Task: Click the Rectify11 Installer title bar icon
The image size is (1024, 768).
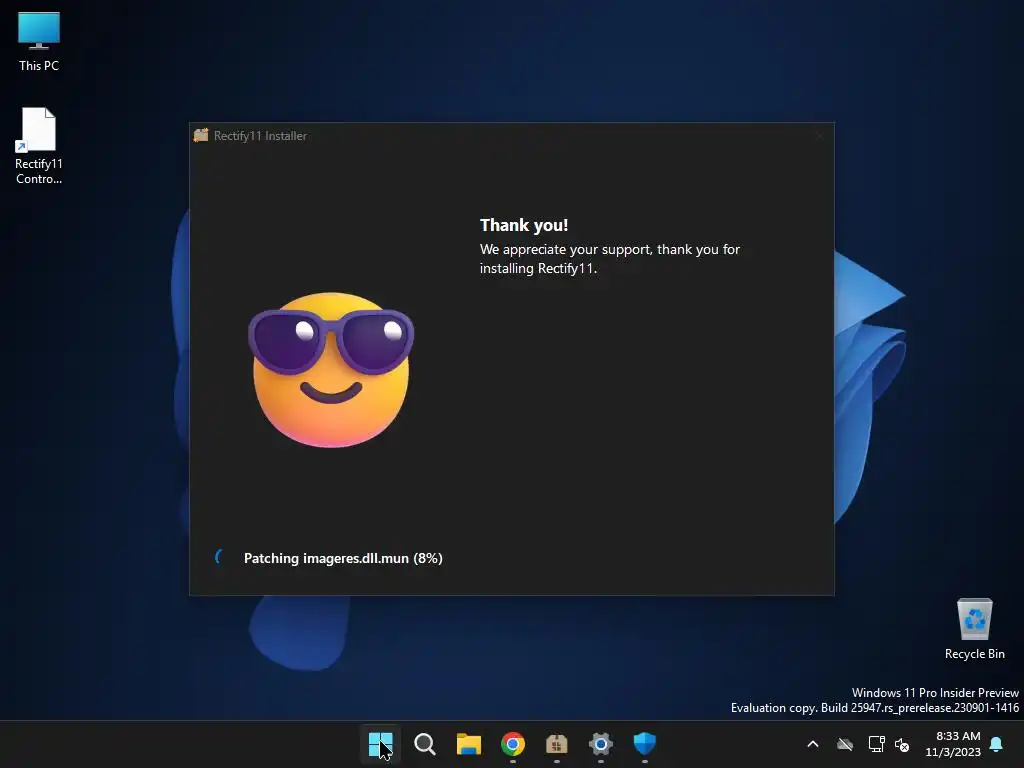Action: pyautogui.click(x=201, y=135)
